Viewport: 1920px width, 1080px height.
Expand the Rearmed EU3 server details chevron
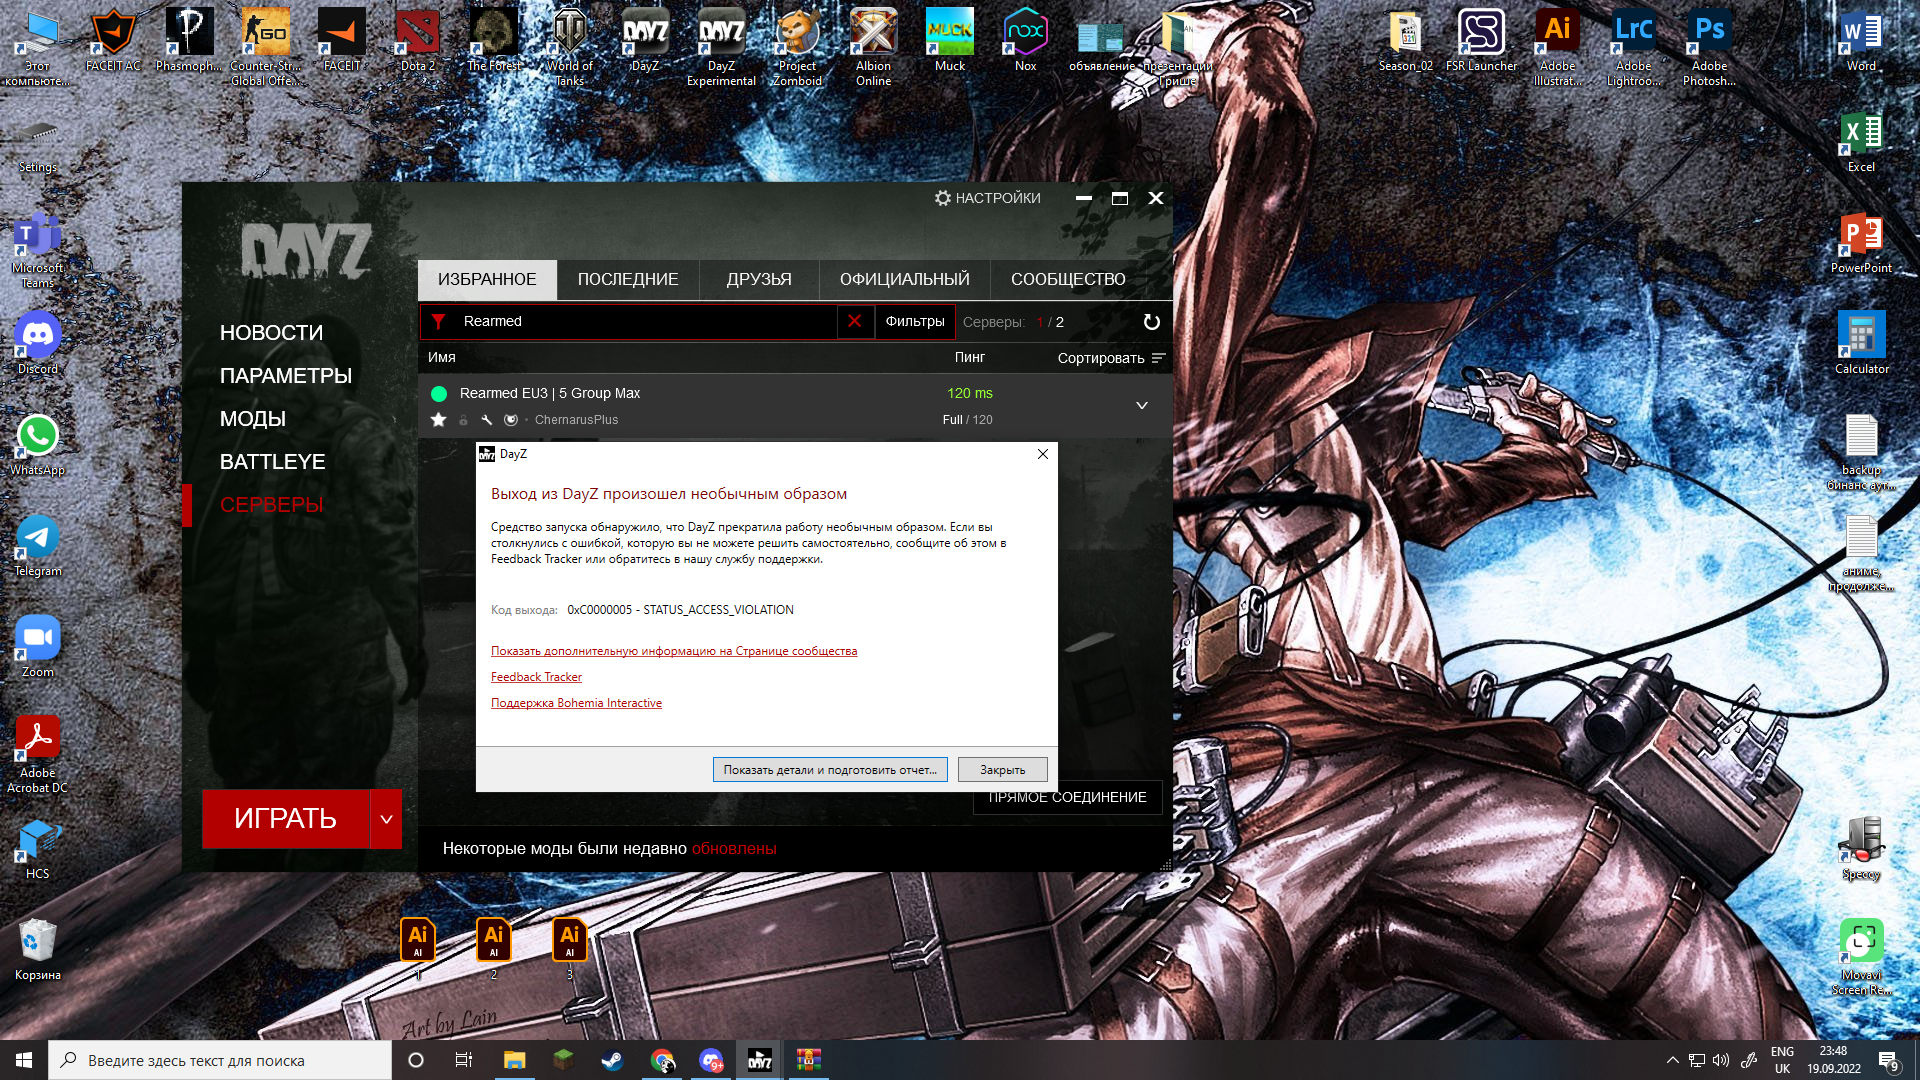tap(1142, 405)
